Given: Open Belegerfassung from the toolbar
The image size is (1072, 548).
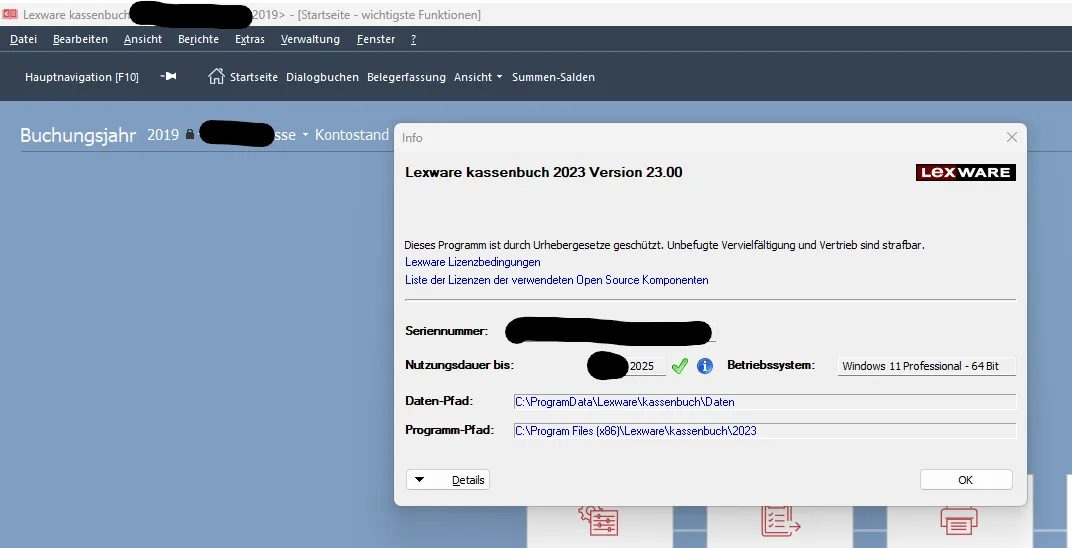Looking at the screenshot, I should tap(406, 77).
